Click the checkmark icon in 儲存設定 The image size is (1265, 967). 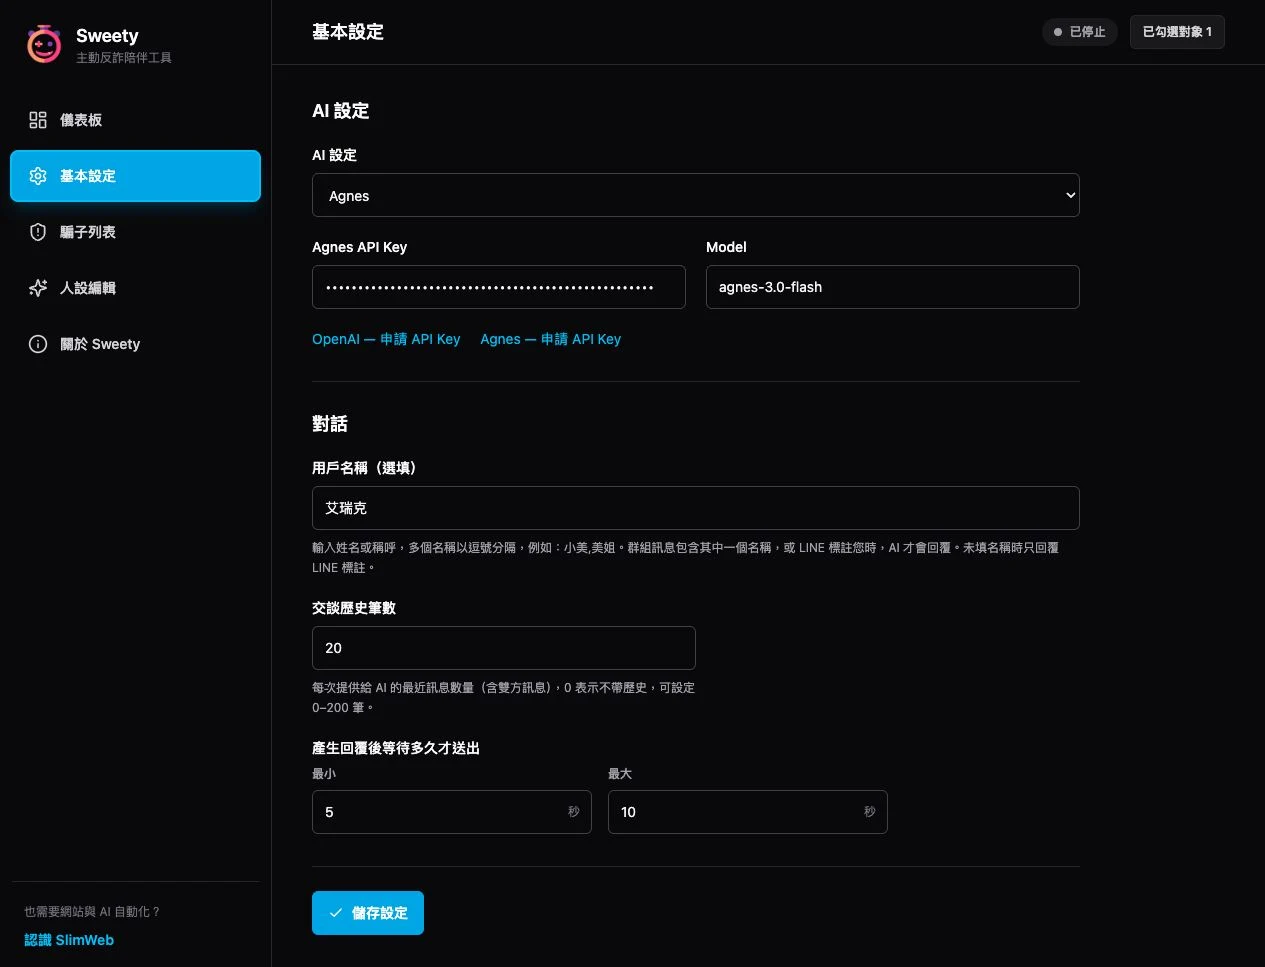336,913
